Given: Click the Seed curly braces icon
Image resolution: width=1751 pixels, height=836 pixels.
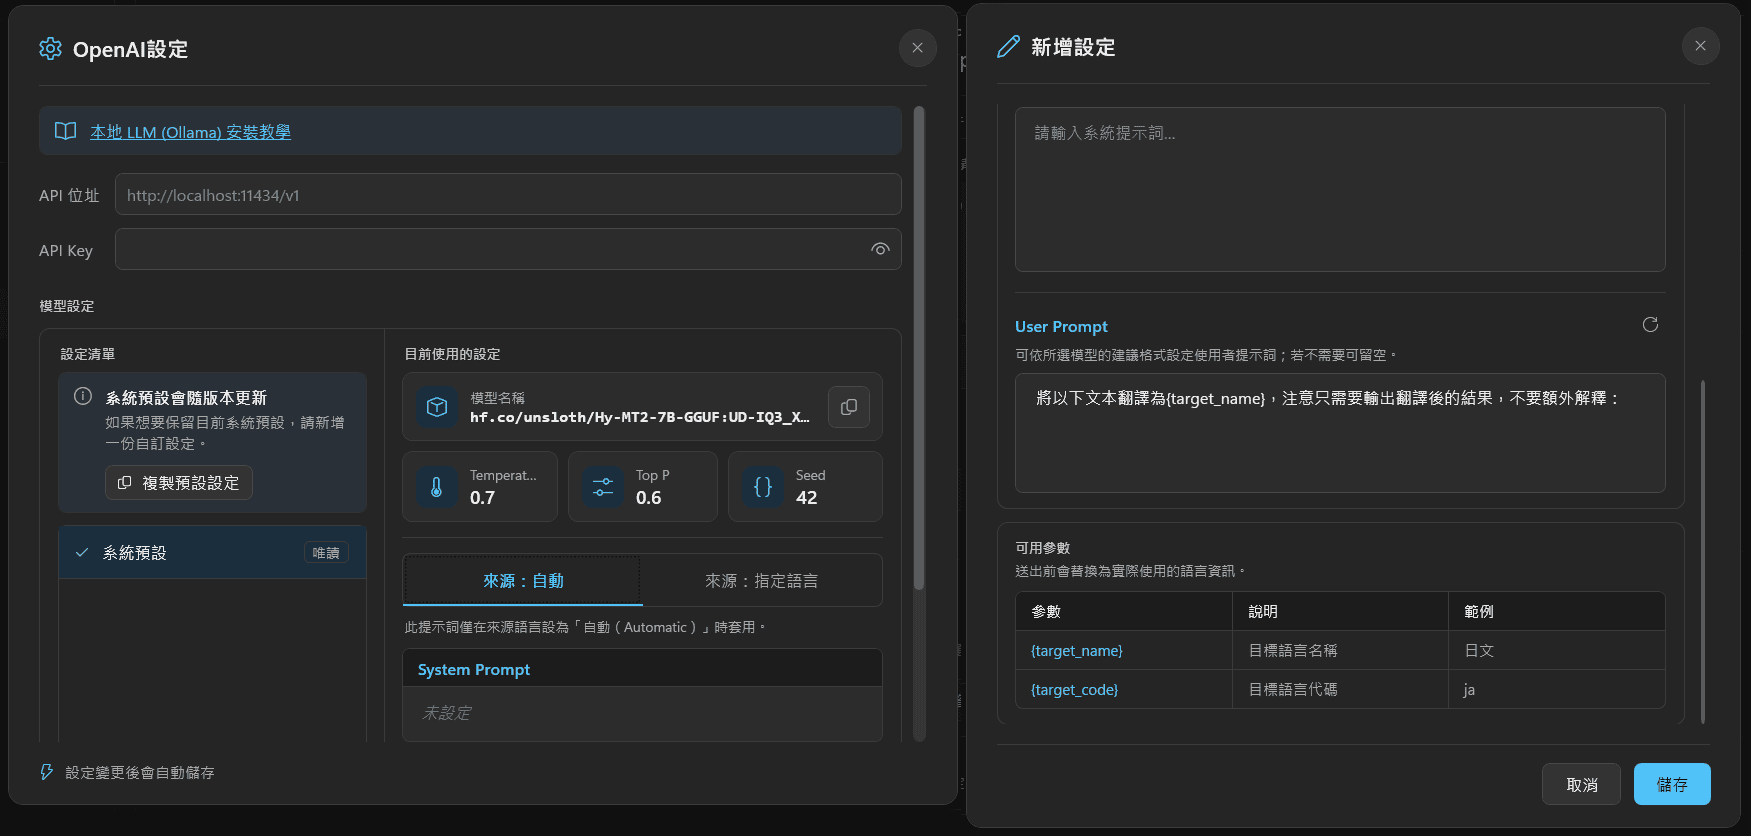Looking at the screenshot, I should tap(762, 487).
